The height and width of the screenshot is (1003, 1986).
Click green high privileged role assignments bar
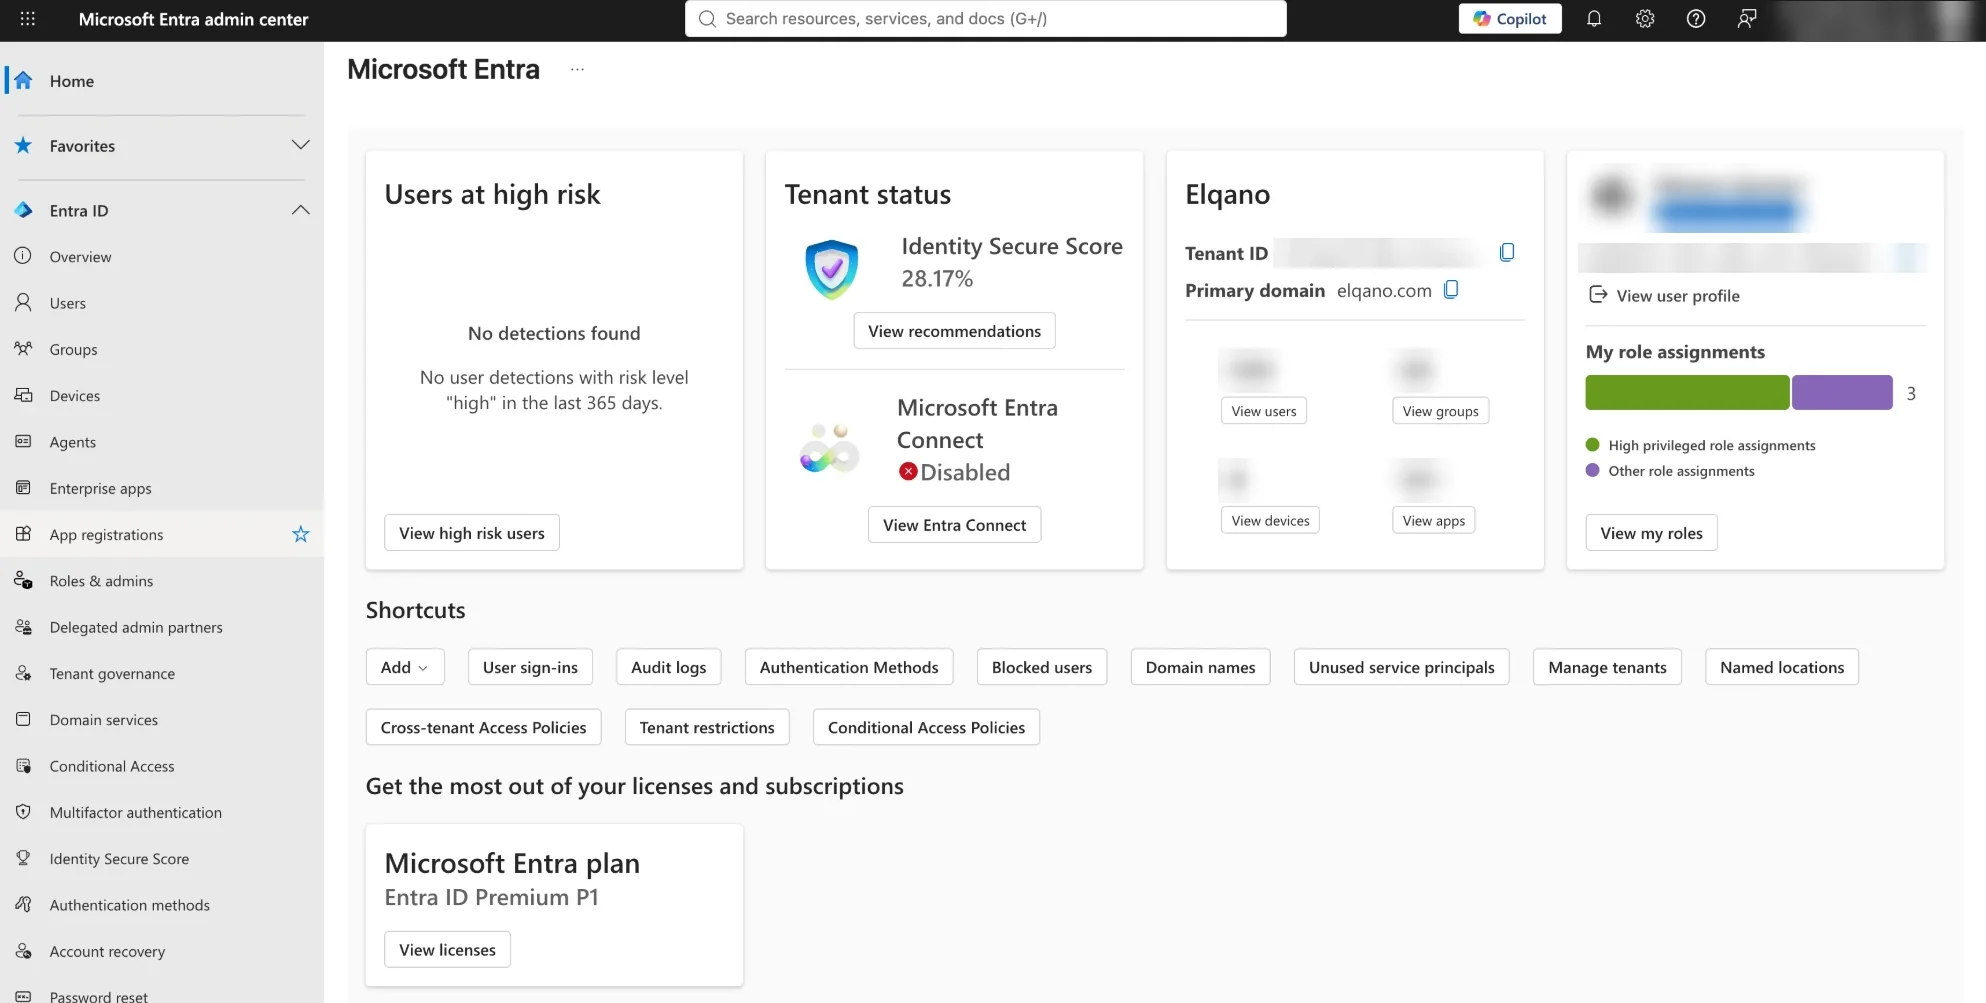coord(1687,392)
